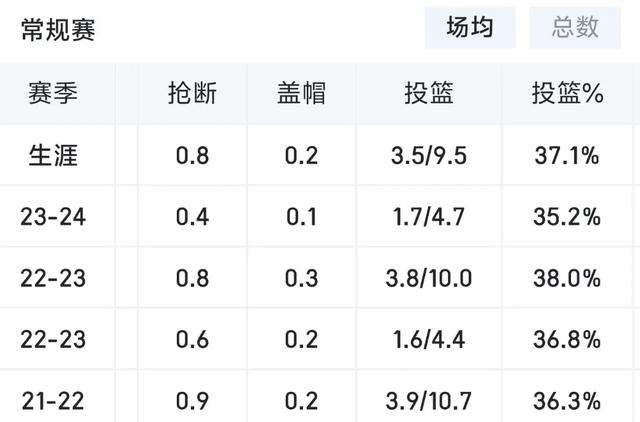Click the 投篮 column header
640x422 pixels.
click(429, 95)
